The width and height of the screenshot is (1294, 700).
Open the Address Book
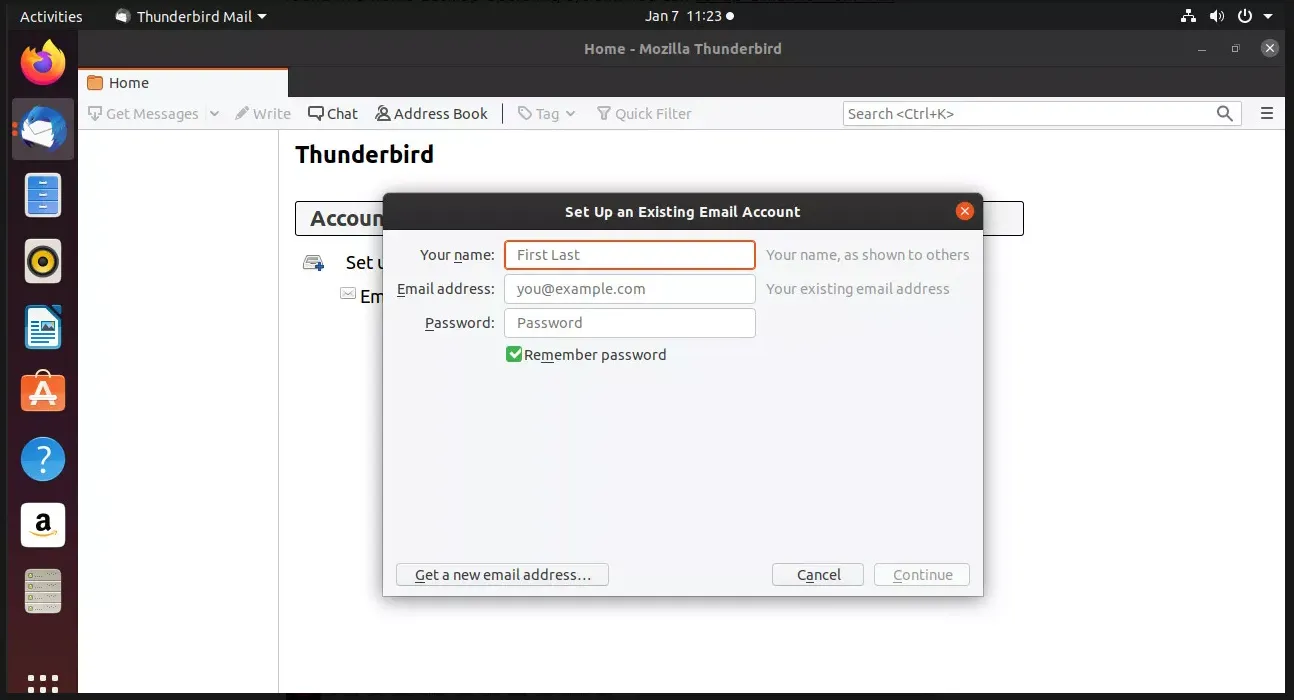coord(431,114)
